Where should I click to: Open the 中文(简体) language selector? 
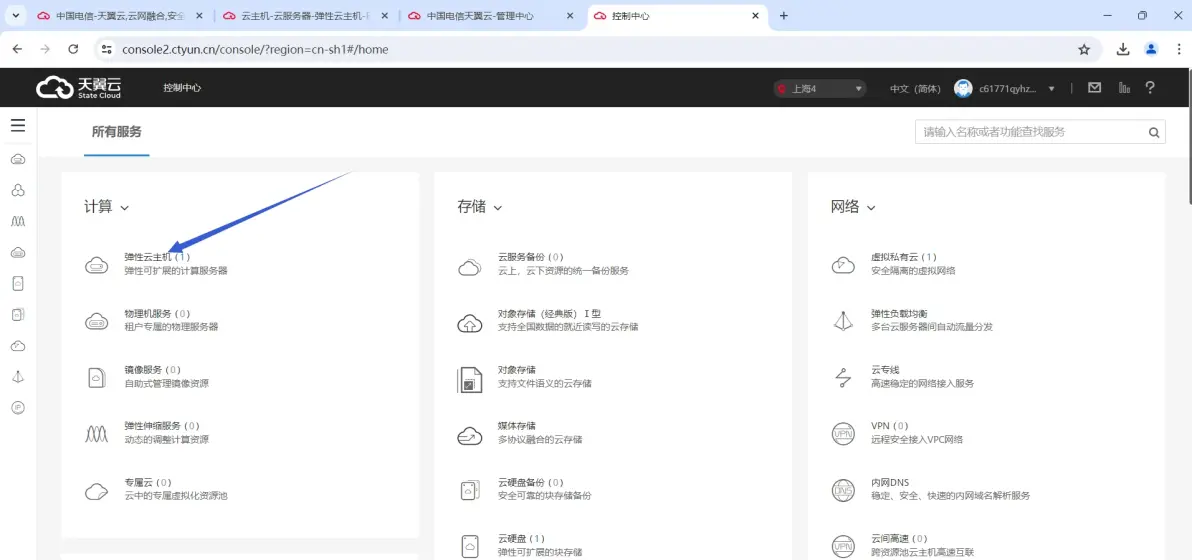point(915,89)
